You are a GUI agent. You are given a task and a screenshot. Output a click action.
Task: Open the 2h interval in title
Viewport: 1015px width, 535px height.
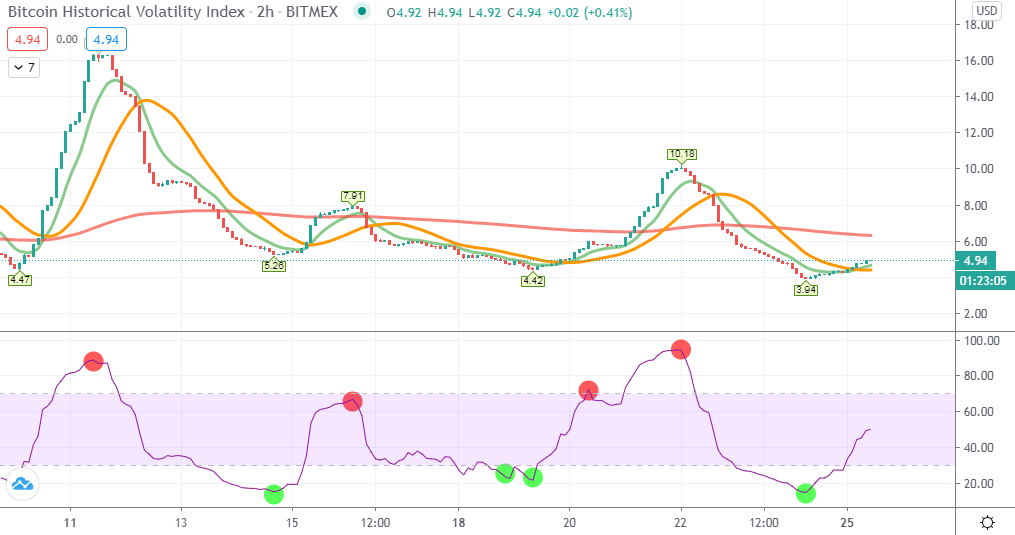[265, 12]
